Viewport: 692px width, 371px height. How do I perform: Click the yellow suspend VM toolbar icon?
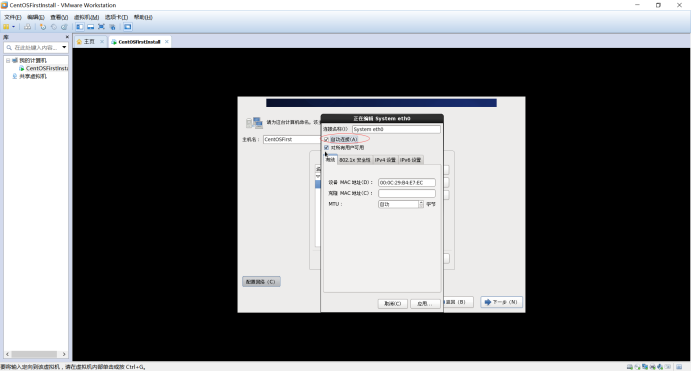(6, 27)
